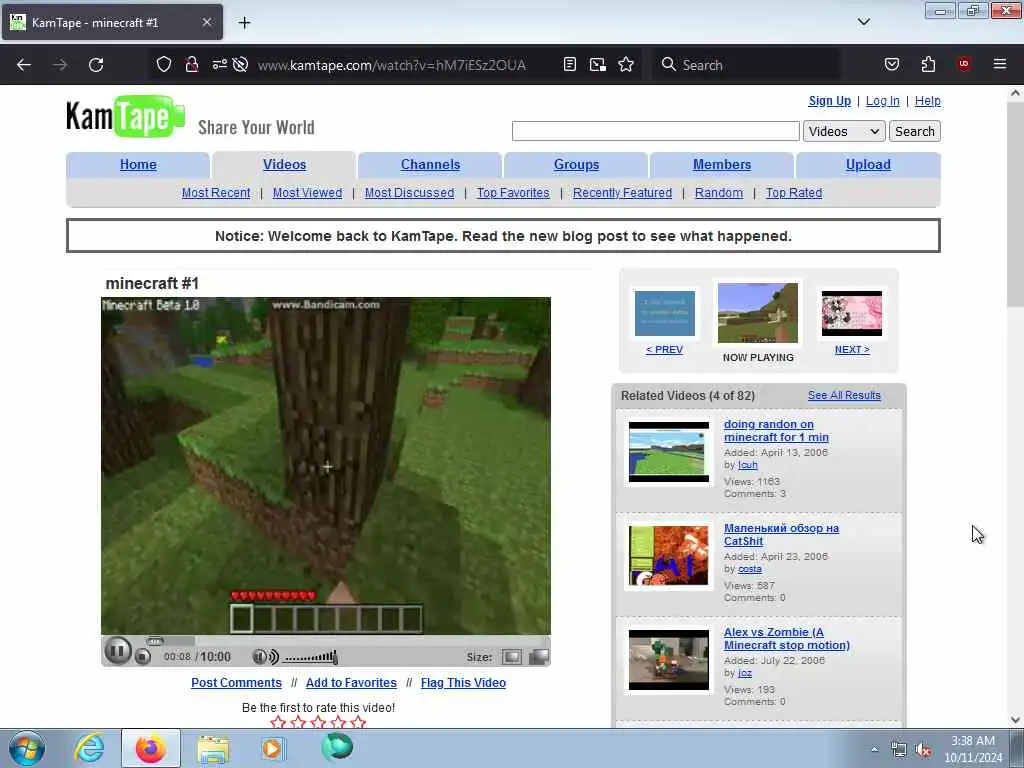Switch to the Groups tab
Viewport: 1024px width, 768px height.
click(x=576, y=165)
